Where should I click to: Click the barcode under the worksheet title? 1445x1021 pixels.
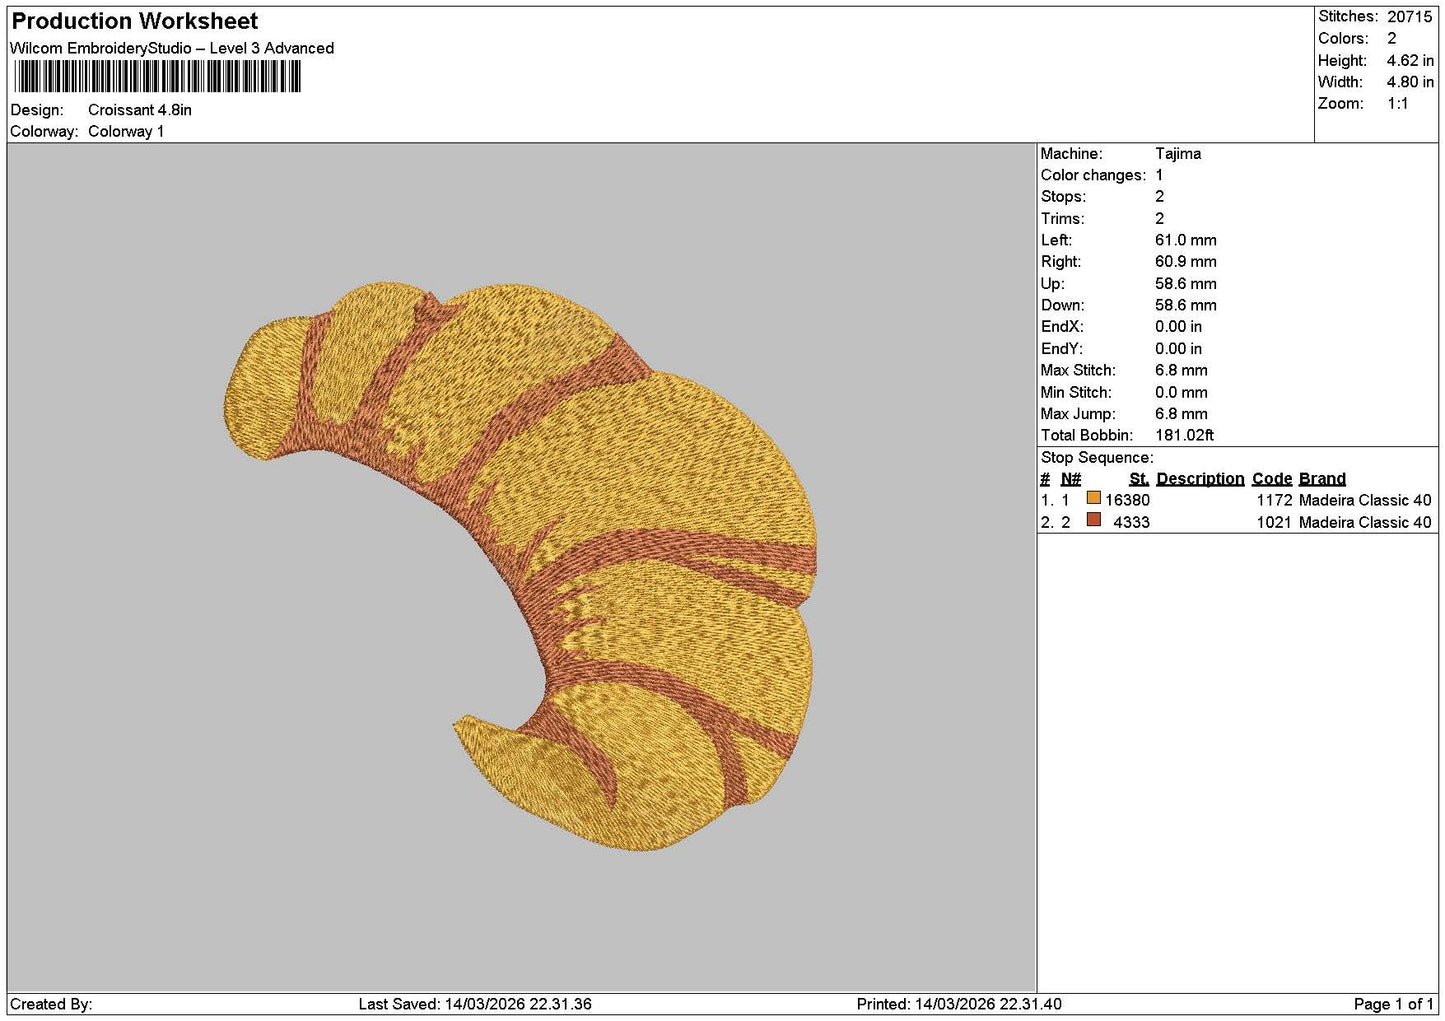point(157,77)
